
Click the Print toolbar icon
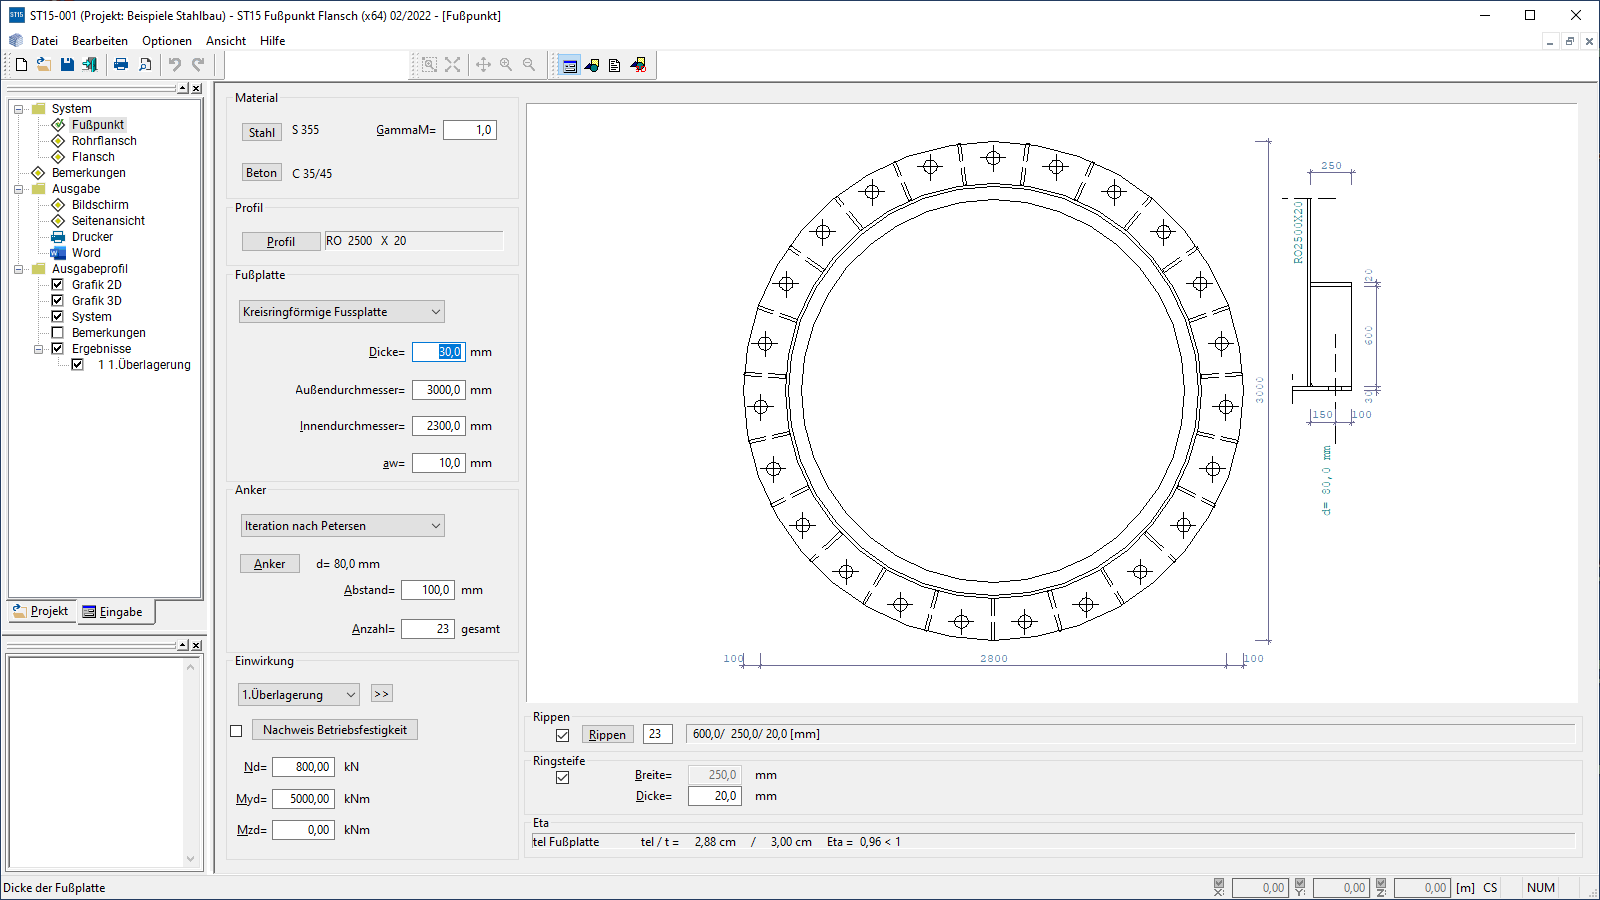pyautogui.click(x=121, y=65)
